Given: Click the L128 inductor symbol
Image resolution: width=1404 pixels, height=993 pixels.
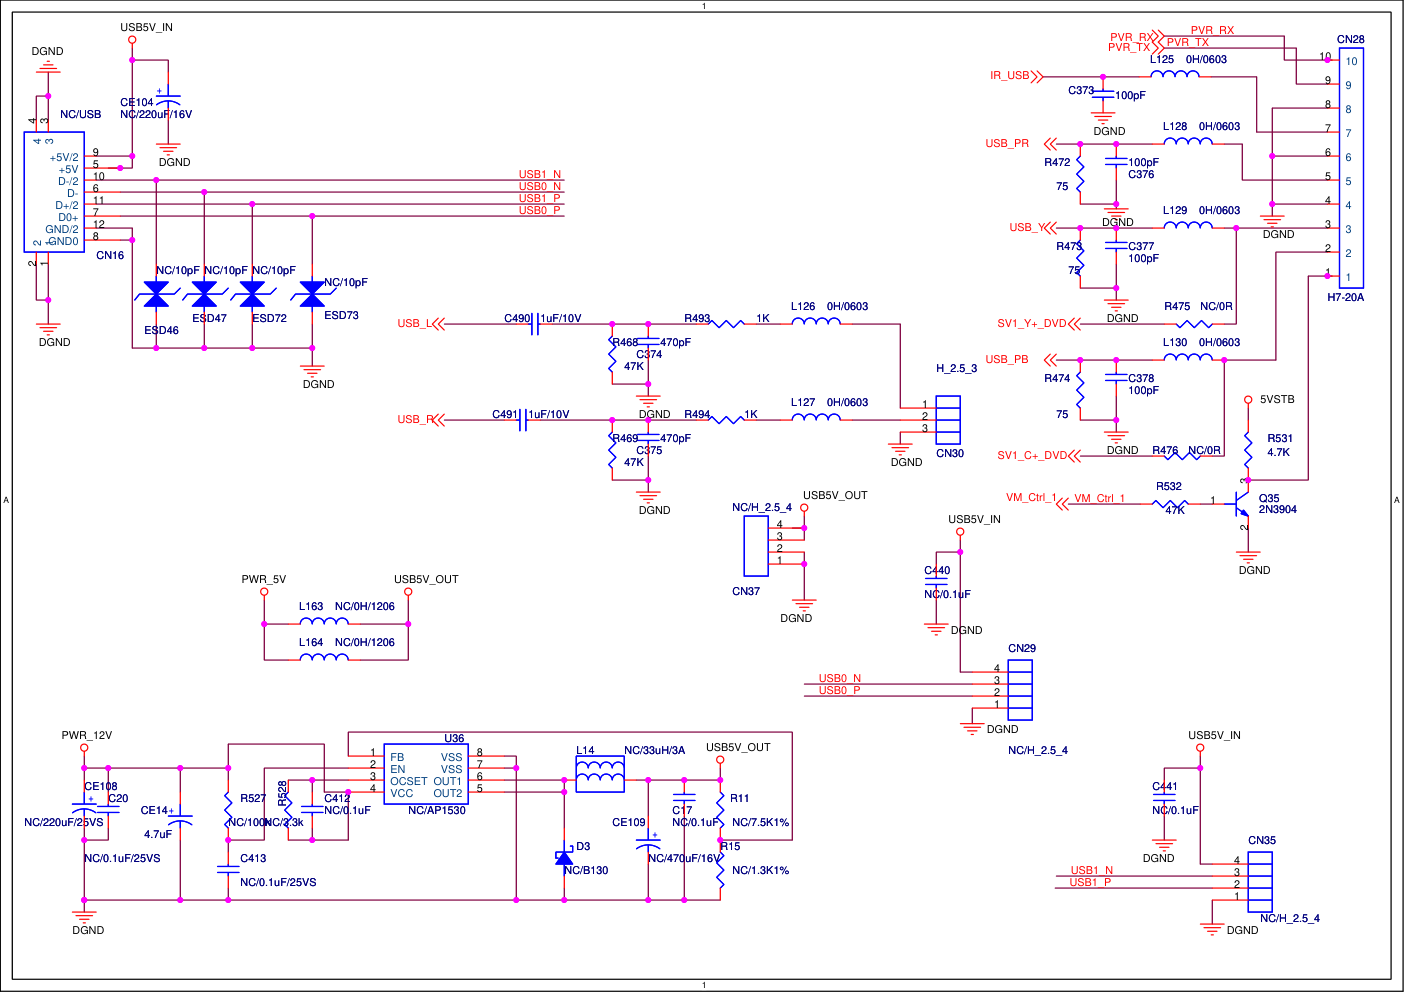Looking at the screenshot, I should 1188,141.
